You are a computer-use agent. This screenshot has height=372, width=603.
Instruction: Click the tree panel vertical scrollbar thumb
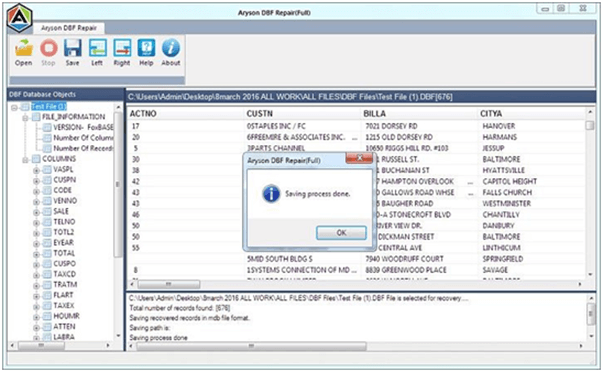coord(118,185)
